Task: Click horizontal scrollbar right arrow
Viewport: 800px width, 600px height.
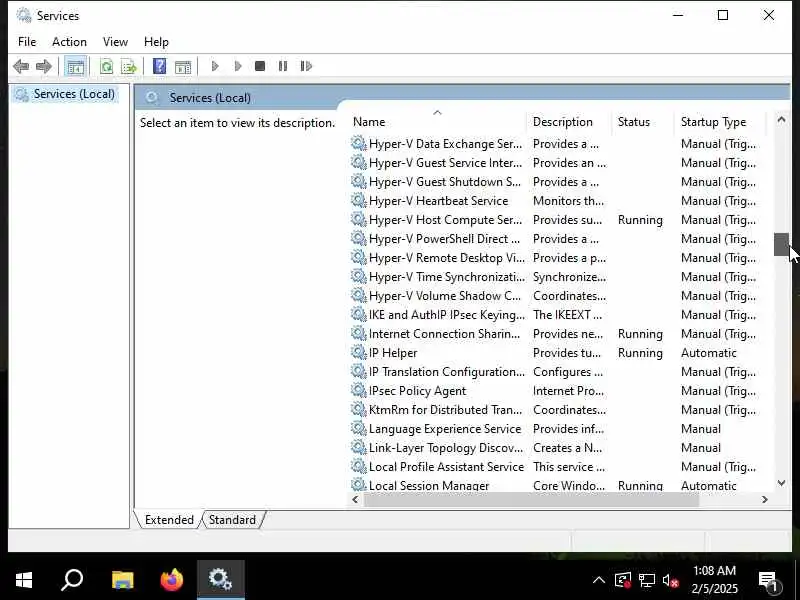Action: point(764,499)
